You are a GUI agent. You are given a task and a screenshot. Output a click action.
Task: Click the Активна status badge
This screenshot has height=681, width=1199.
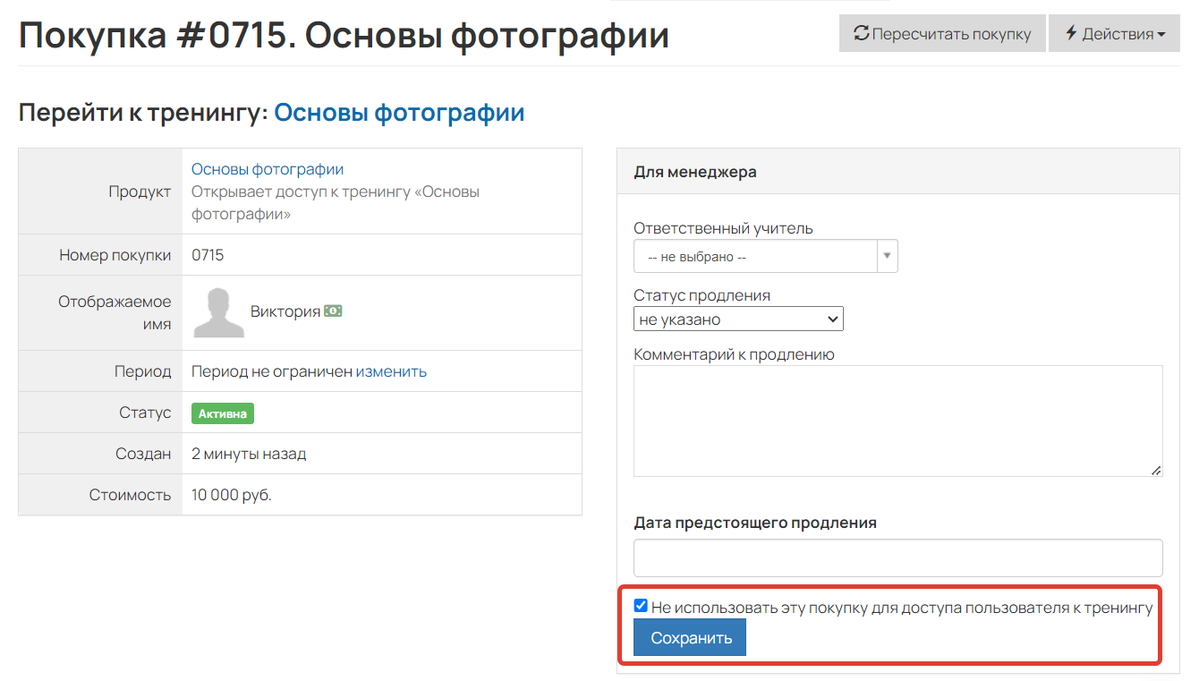tap(223, 413)
